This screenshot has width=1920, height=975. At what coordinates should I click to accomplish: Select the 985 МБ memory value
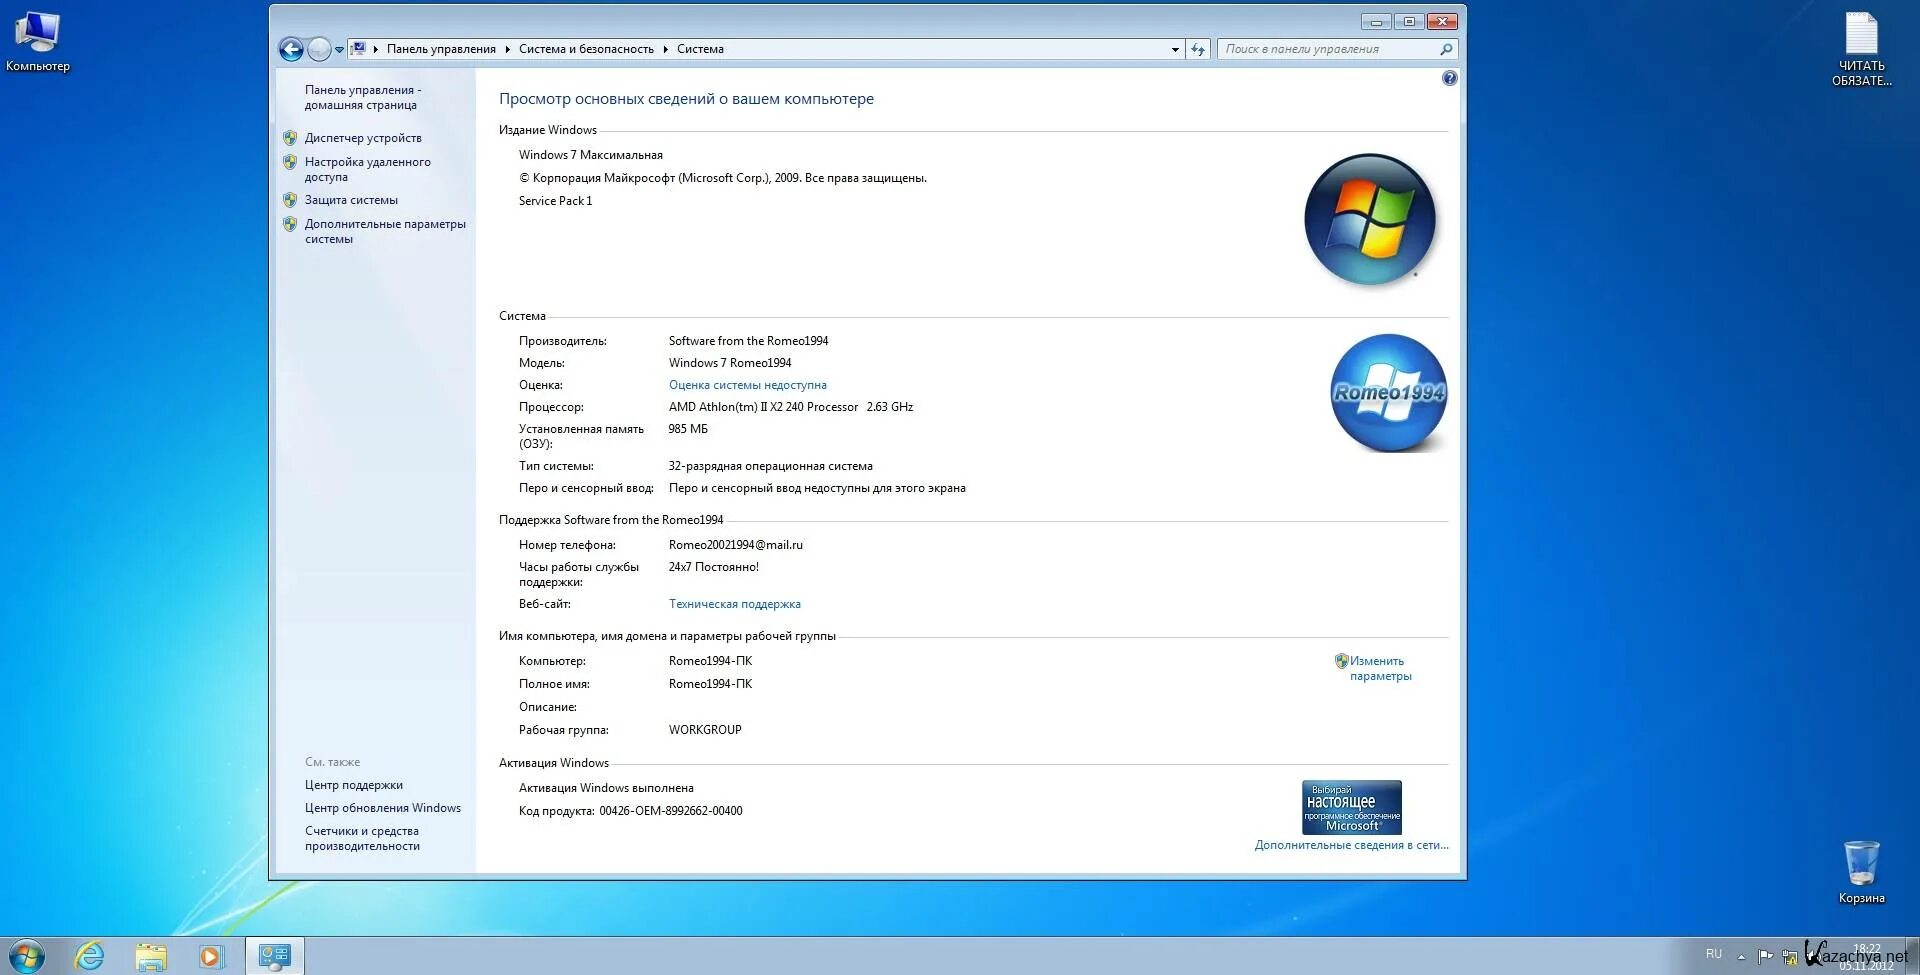click(688, 429)
